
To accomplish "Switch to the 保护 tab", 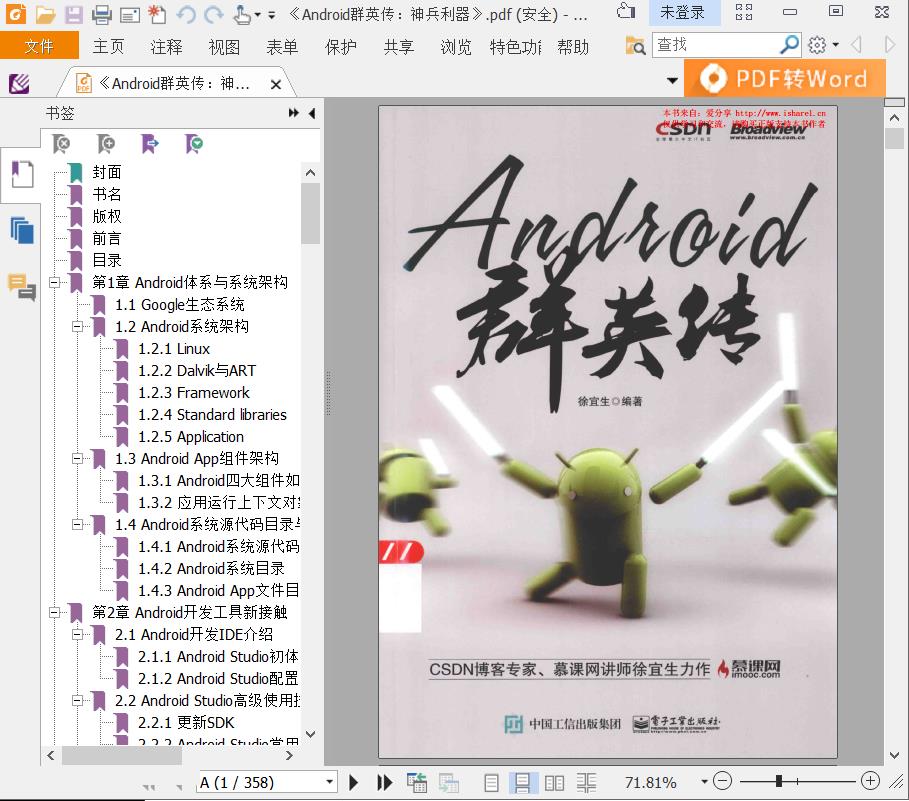I will (x=340, y=46).
